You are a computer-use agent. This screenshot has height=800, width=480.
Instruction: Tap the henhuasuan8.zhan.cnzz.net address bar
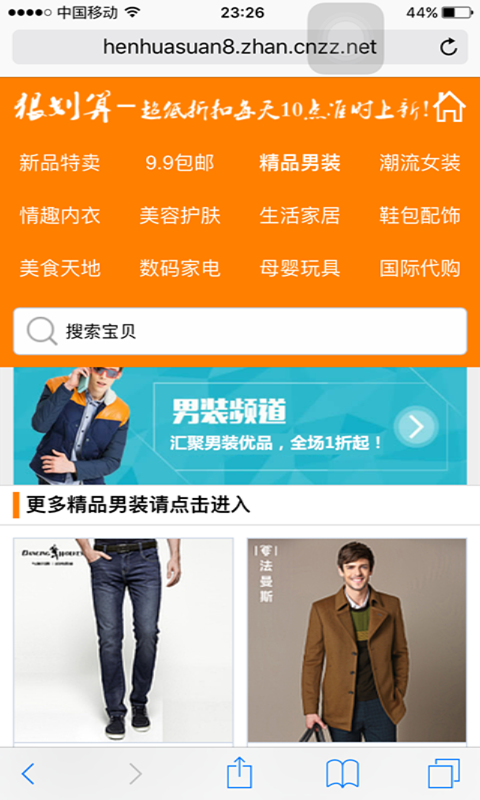(x=240, y=47)
